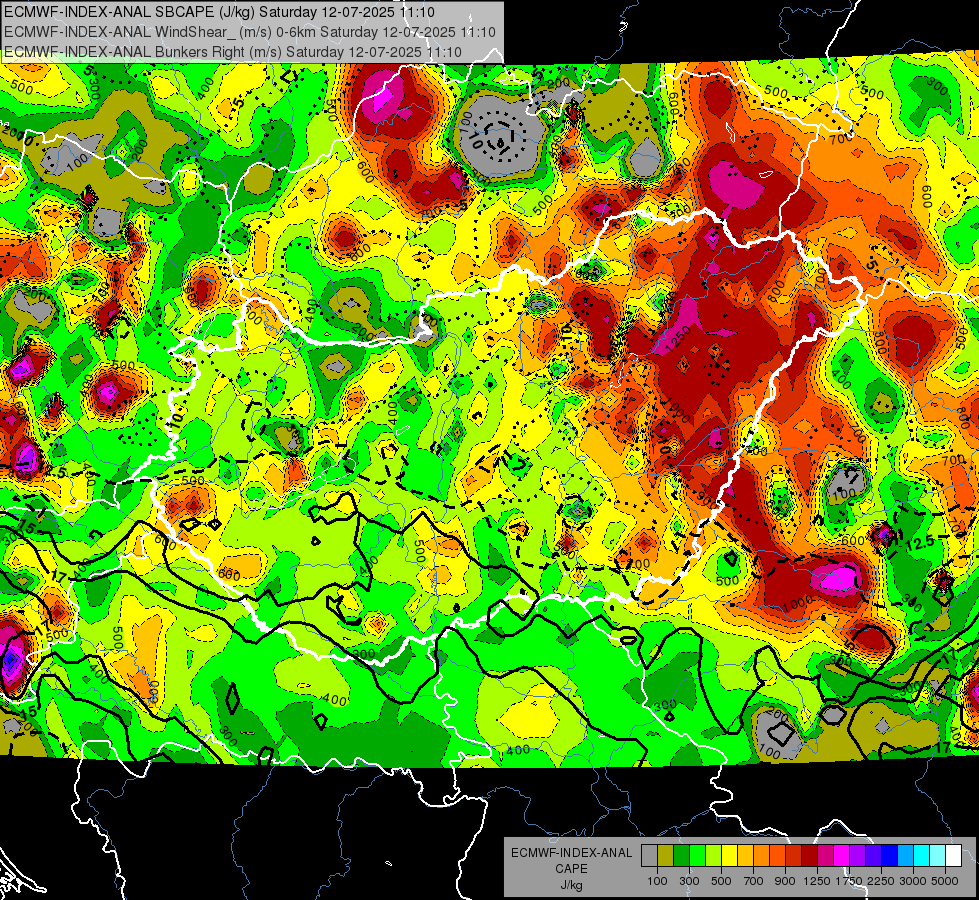Click the legend value 1750
The height and width of the screenshot is (900, 979).
click(849, 881)
